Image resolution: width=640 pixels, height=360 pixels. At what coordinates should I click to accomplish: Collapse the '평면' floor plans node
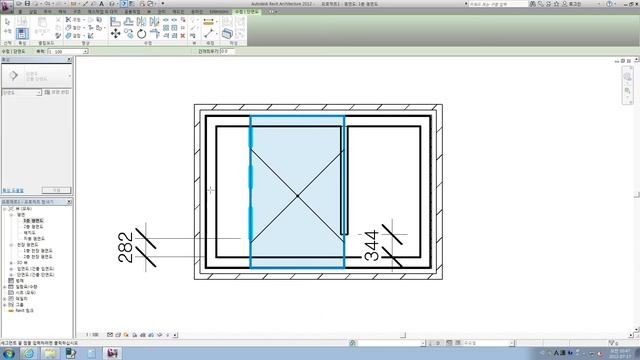(11, 215)
